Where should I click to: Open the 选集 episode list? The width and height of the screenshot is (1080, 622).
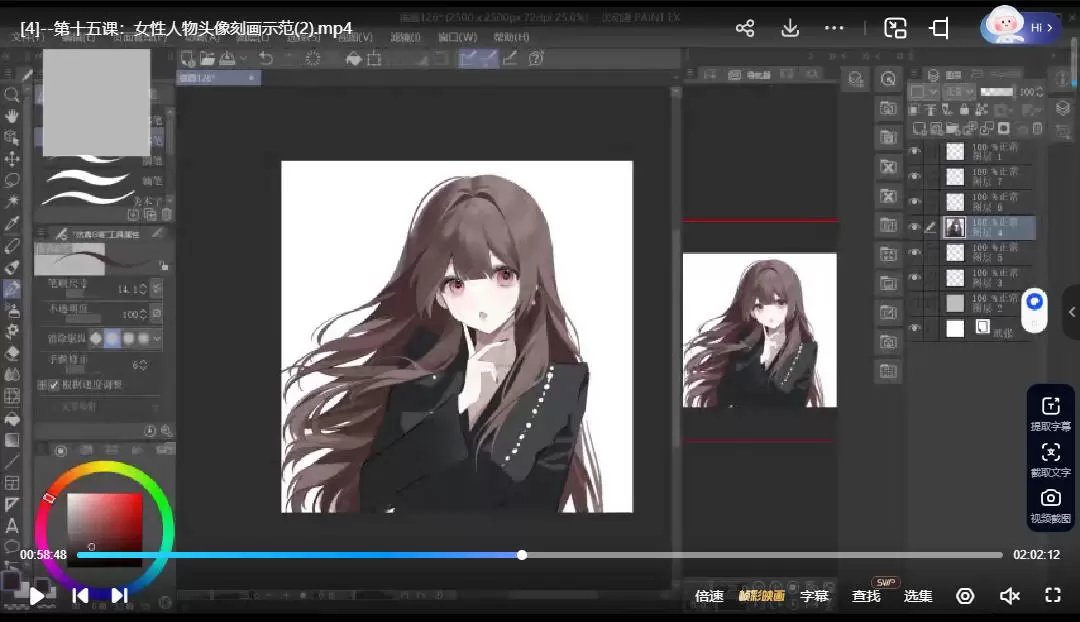pos(918,597)
